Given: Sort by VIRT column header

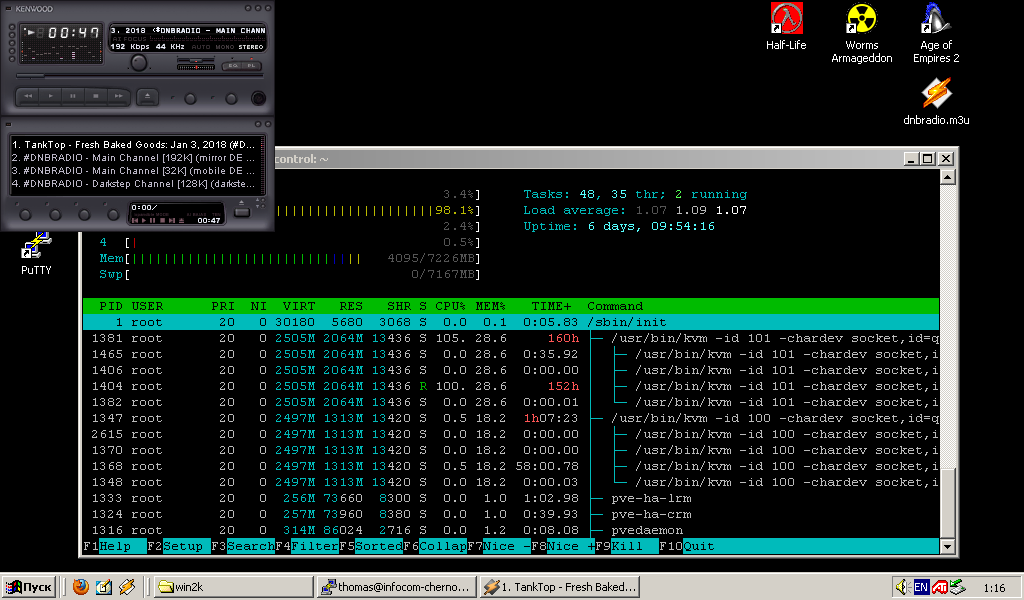Looking at the screenshot, I should point(299,306).
